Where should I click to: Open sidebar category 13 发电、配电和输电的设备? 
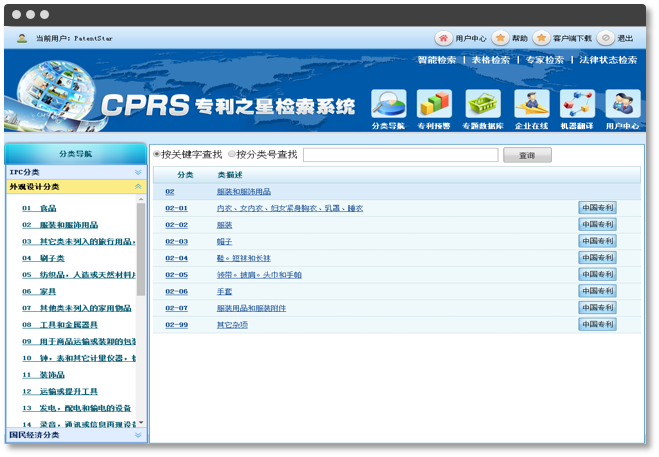click(76, 408)
